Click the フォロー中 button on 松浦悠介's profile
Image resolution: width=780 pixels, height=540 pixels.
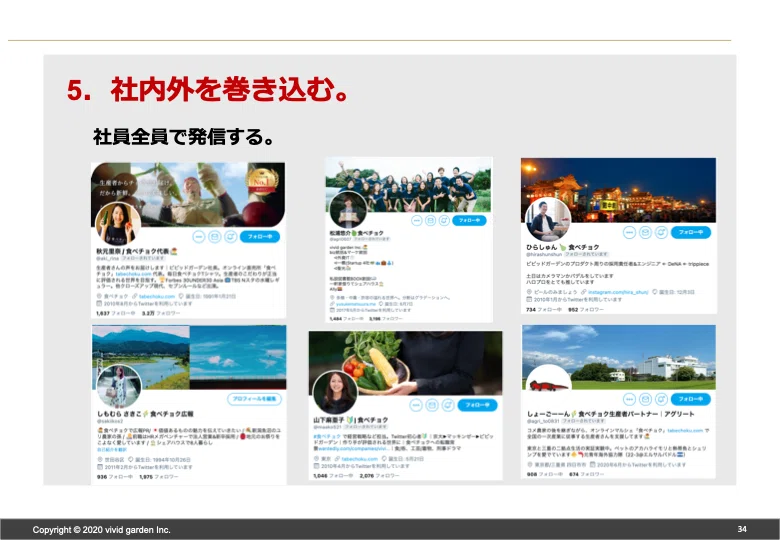pos(469,220)
